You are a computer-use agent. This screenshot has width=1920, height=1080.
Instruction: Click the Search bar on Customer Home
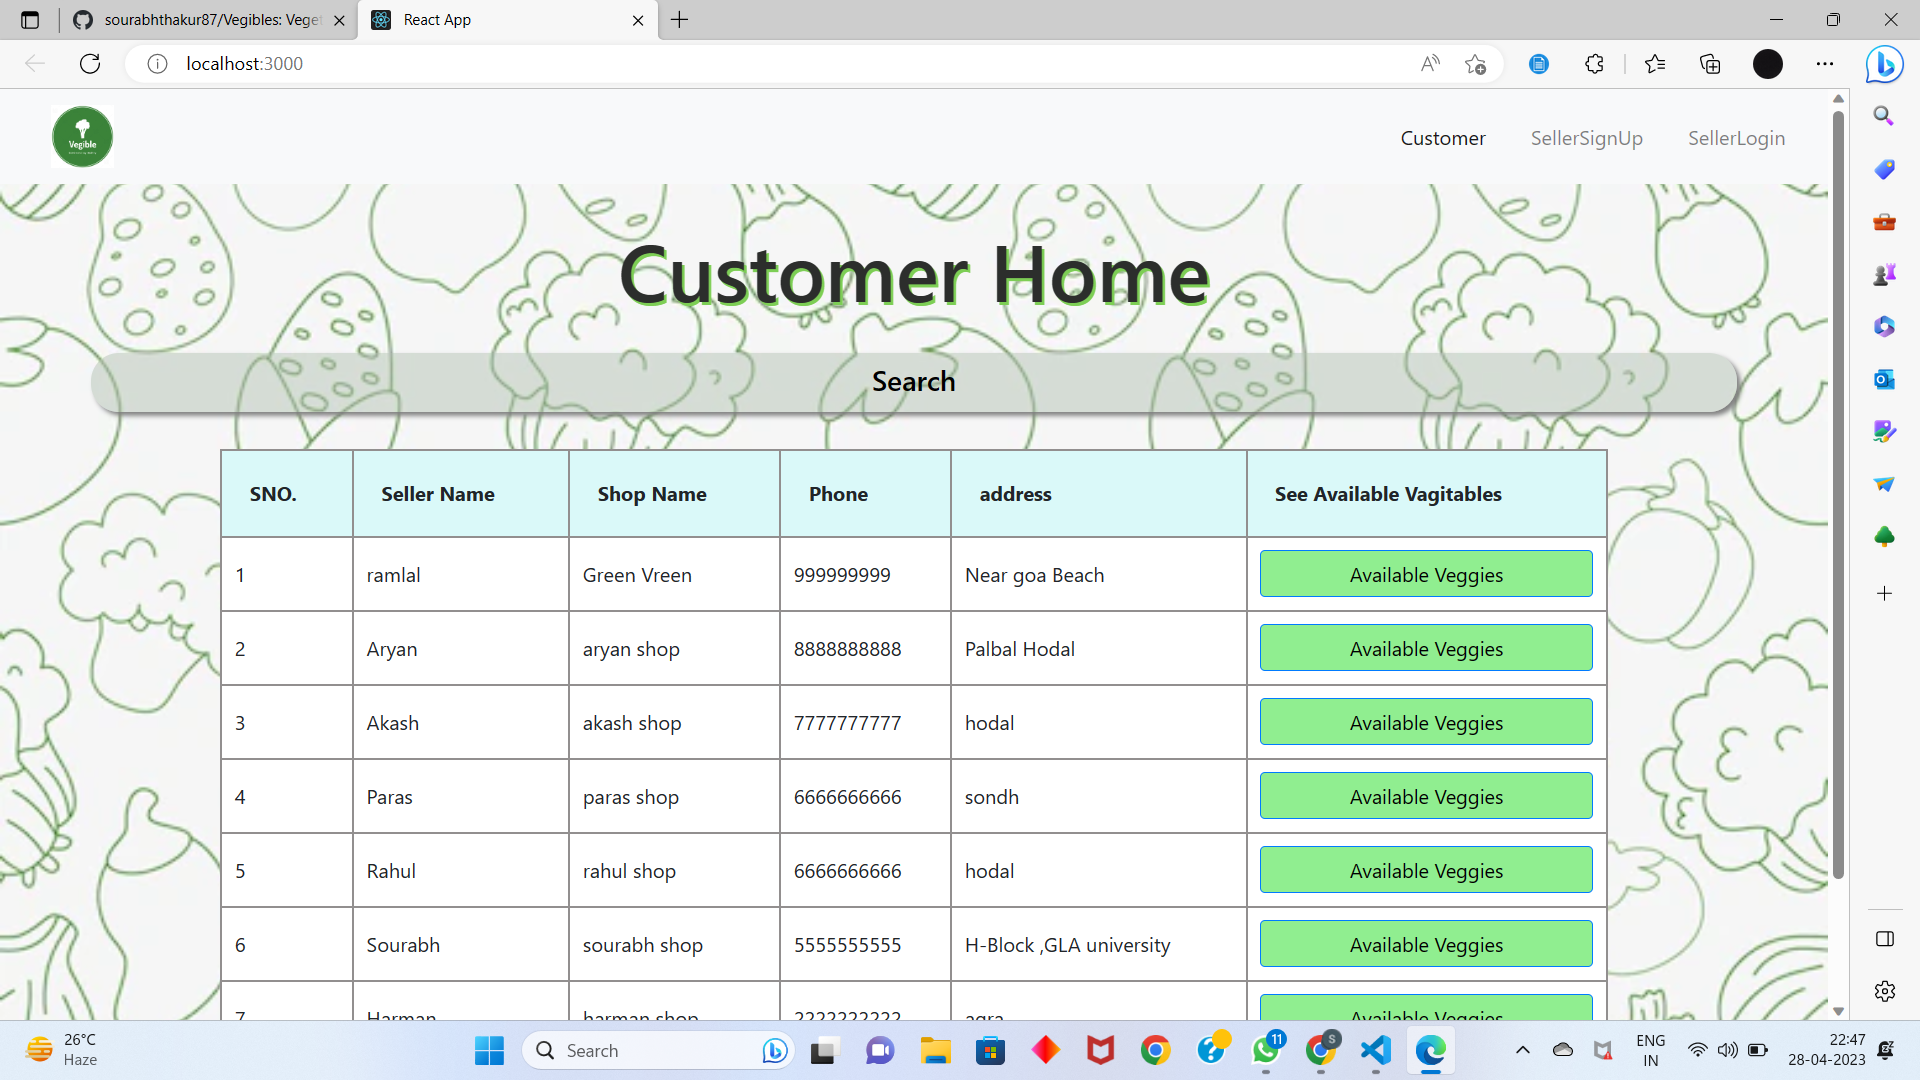point(913,381)
